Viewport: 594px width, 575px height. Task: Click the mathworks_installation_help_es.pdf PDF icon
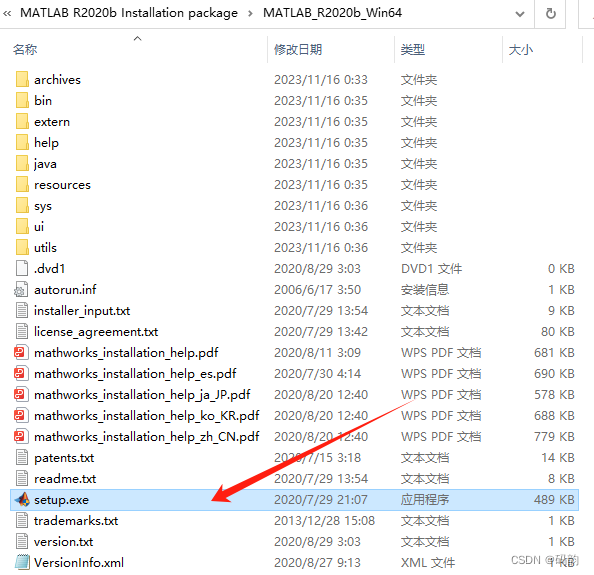tap(21, 373)
